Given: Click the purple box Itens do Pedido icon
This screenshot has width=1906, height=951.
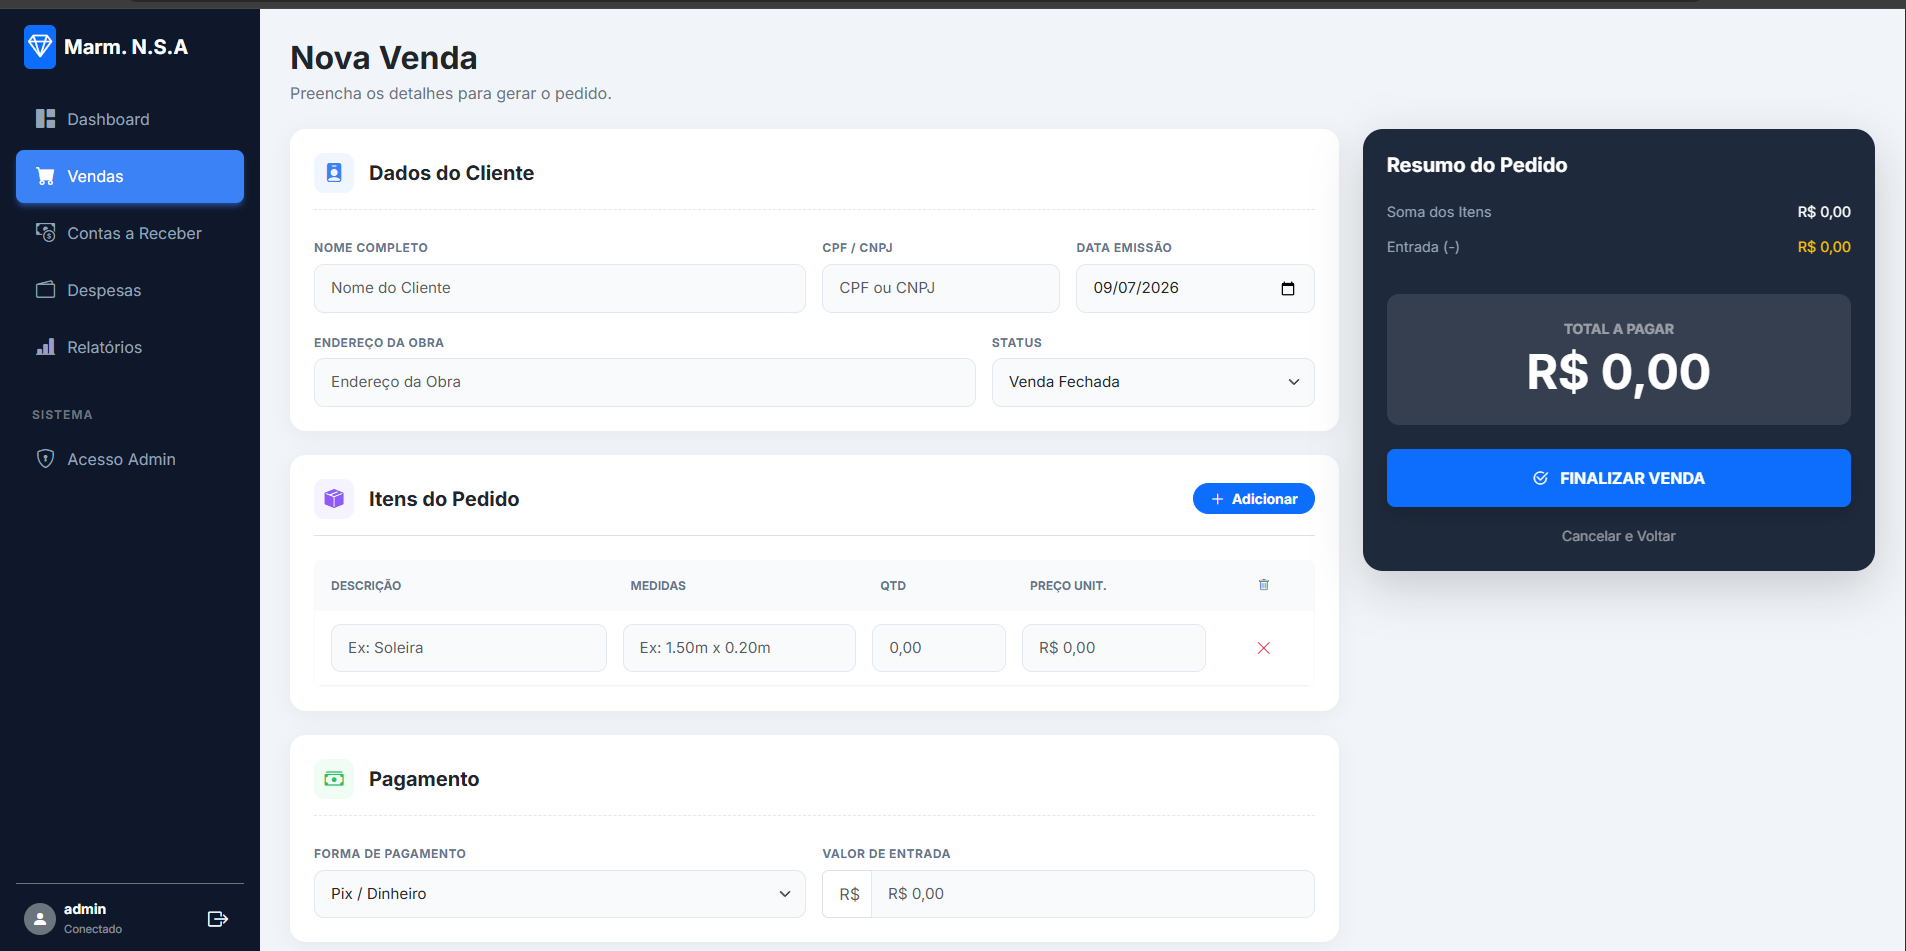Looking at the screenshot, I should click(x=334, y=499).
